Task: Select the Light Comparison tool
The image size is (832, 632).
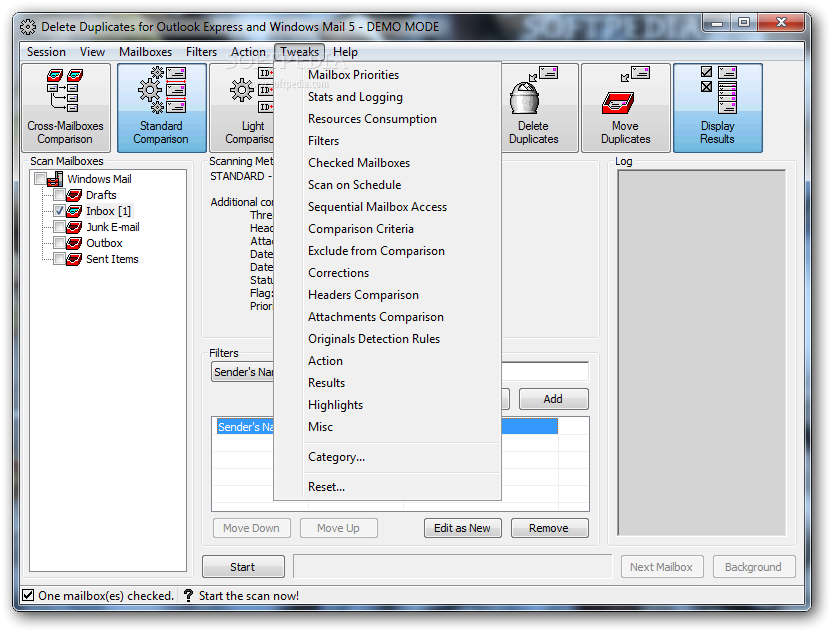Action: click(242, 108)
